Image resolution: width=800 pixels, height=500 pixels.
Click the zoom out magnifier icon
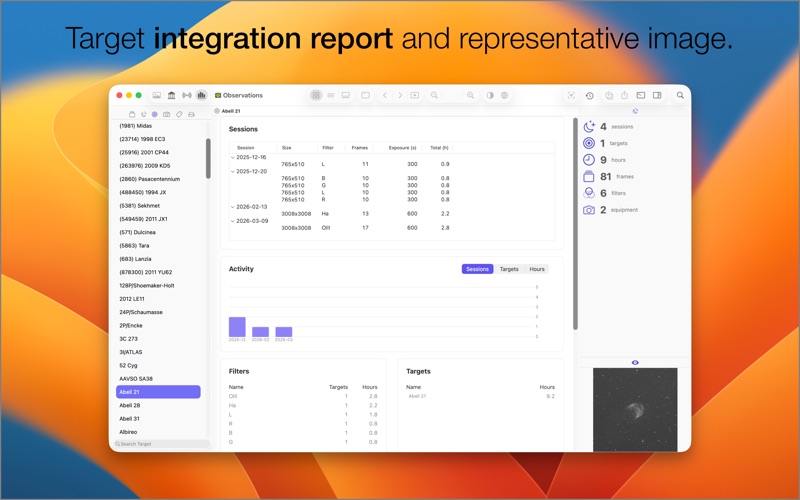[434, 95]
